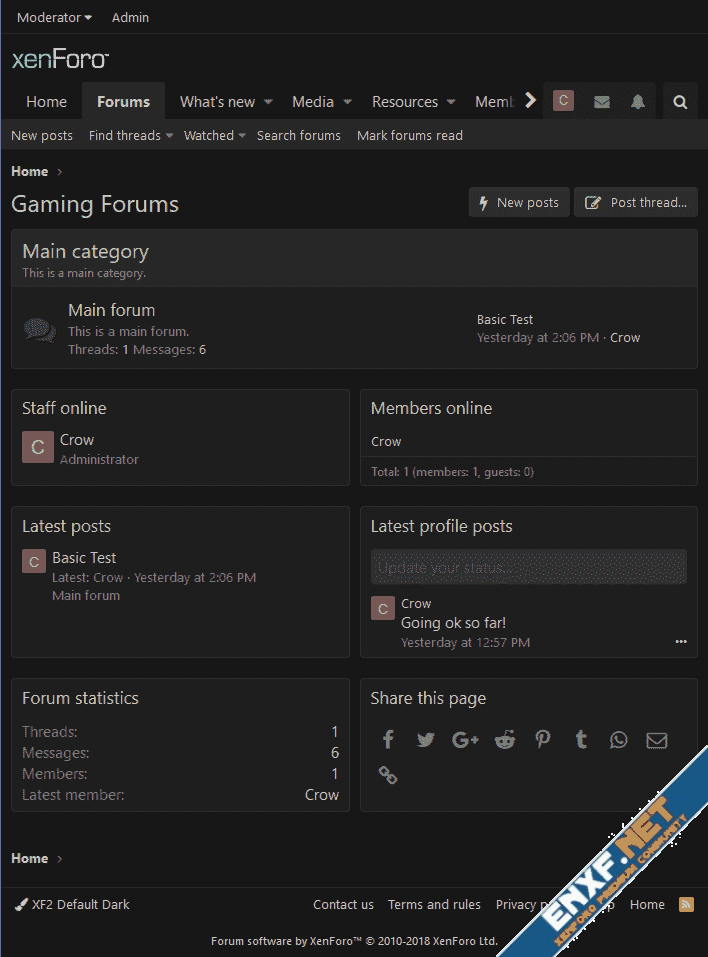The width and height of the screenshot is (708, 957).
Task: Open the conversations envelope icon
Action: [601, 102]
